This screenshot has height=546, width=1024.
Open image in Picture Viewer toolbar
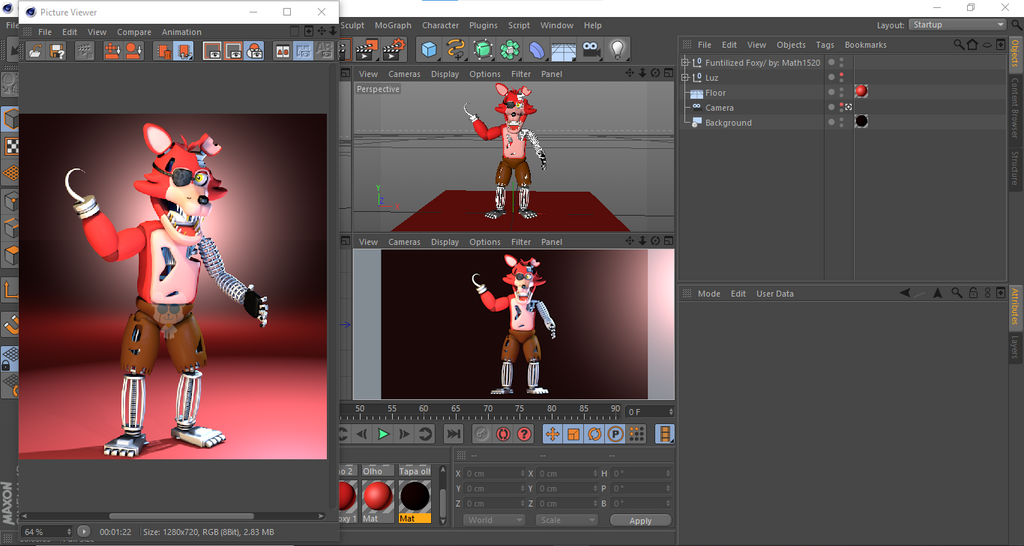(x=35, y=51)
